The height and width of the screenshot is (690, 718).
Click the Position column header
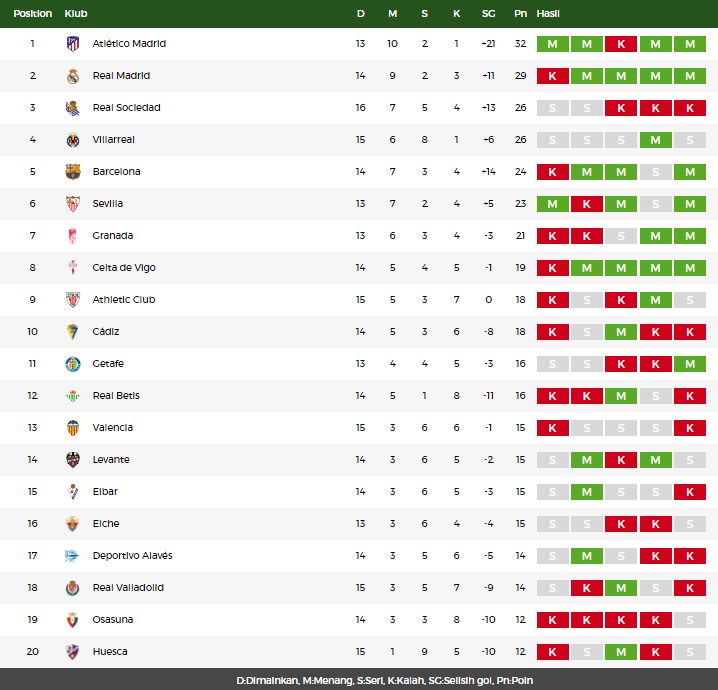tap(33, 14)
